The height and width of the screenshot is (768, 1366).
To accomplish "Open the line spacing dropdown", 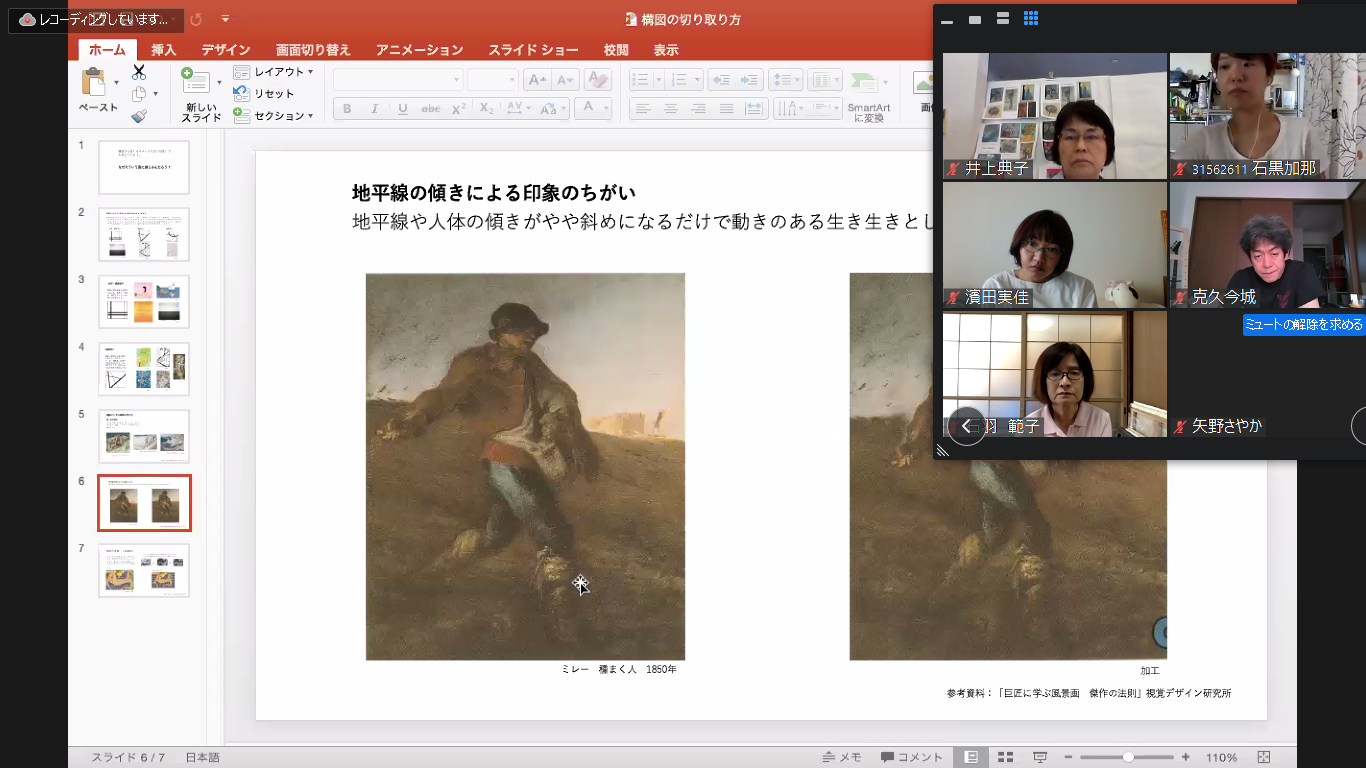I will coord(796,80).
